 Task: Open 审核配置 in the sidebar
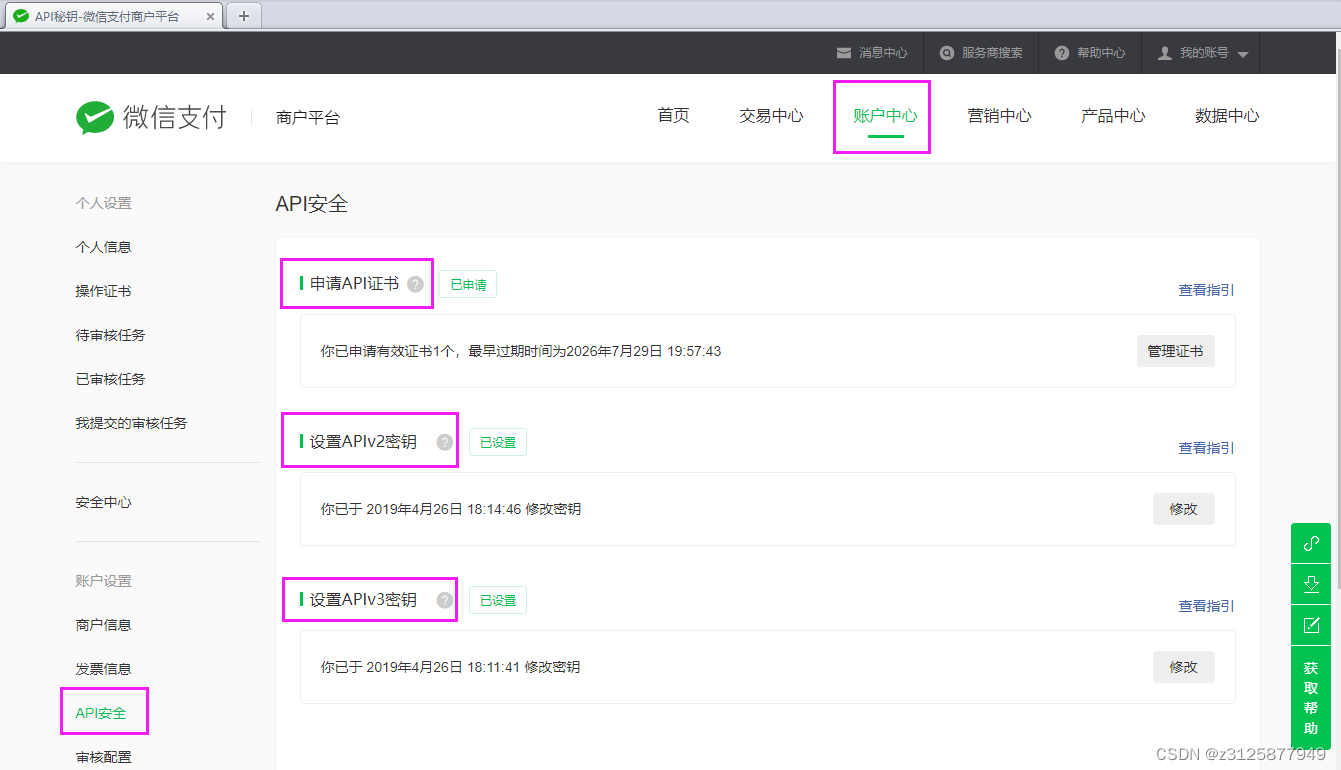103,757
